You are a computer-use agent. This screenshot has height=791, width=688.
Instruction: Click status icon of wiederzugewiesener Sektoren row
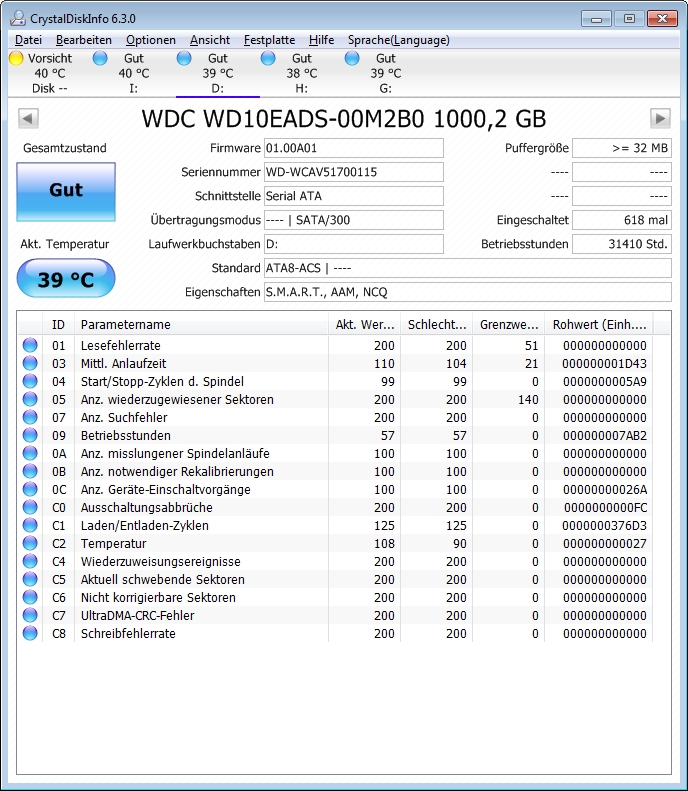click(x=30, y=399)
